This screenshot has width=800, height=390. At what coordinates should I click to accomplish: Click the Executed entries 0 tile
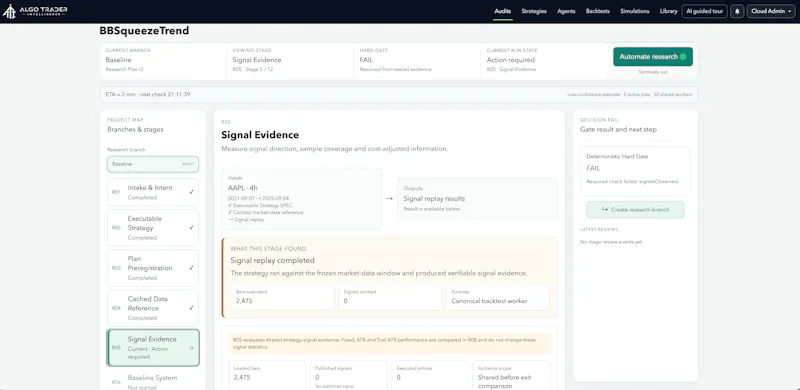(430, 375)
